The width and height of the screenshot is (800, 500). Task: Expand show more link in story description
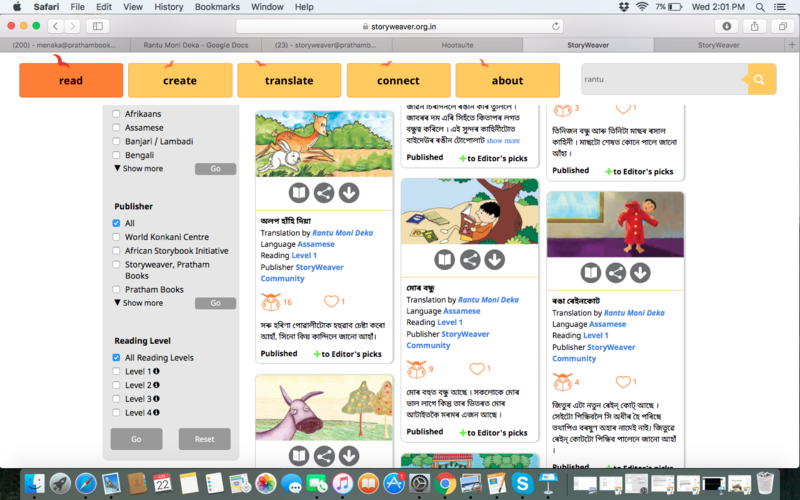[x=503, y=140]
